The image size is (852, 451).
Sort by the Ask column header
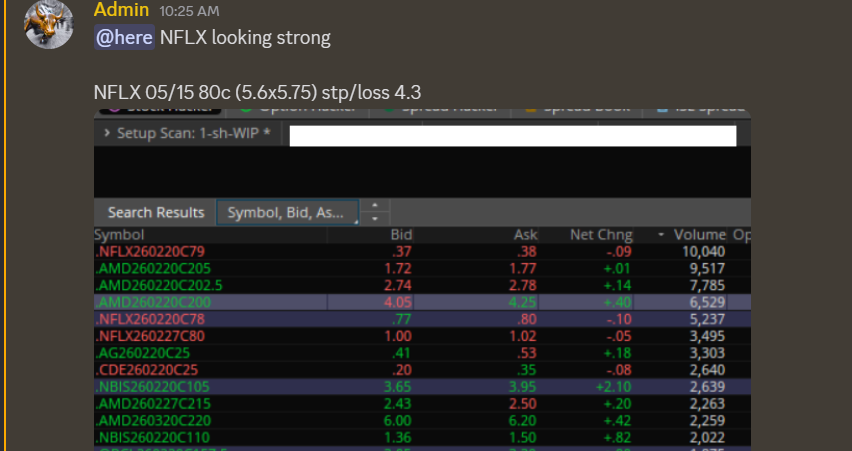tap(525, 235)
